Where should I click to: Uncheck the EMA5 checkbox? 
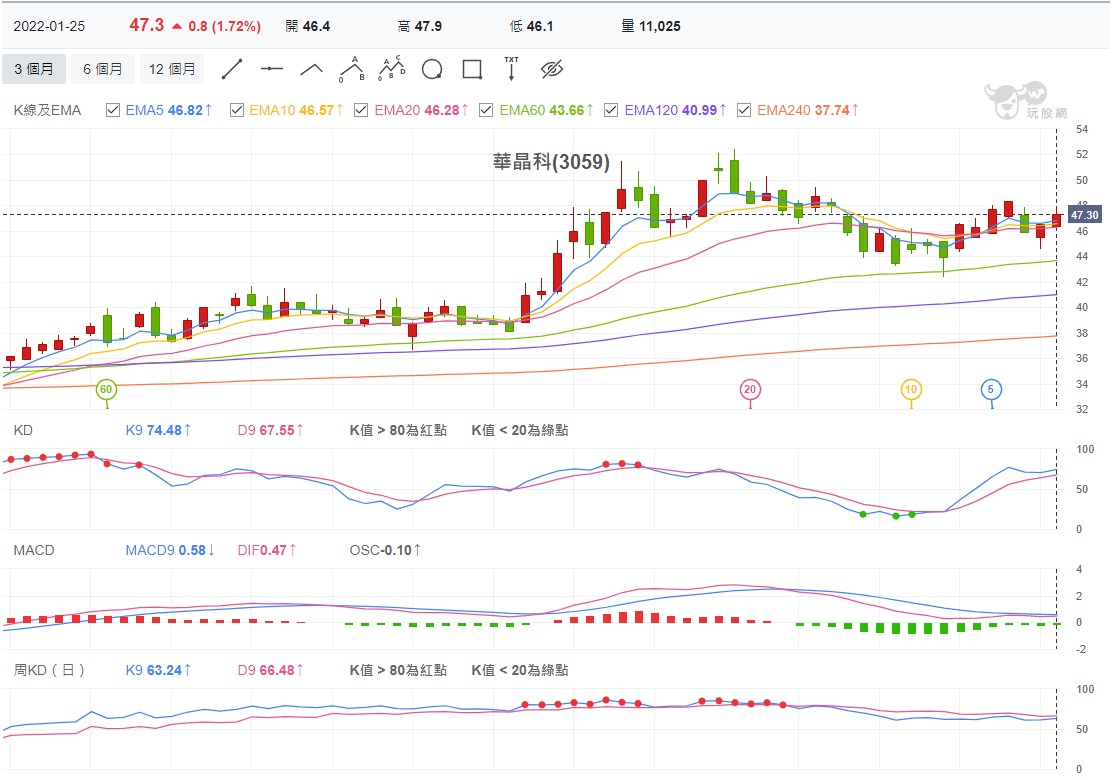[x=113, y=110]
